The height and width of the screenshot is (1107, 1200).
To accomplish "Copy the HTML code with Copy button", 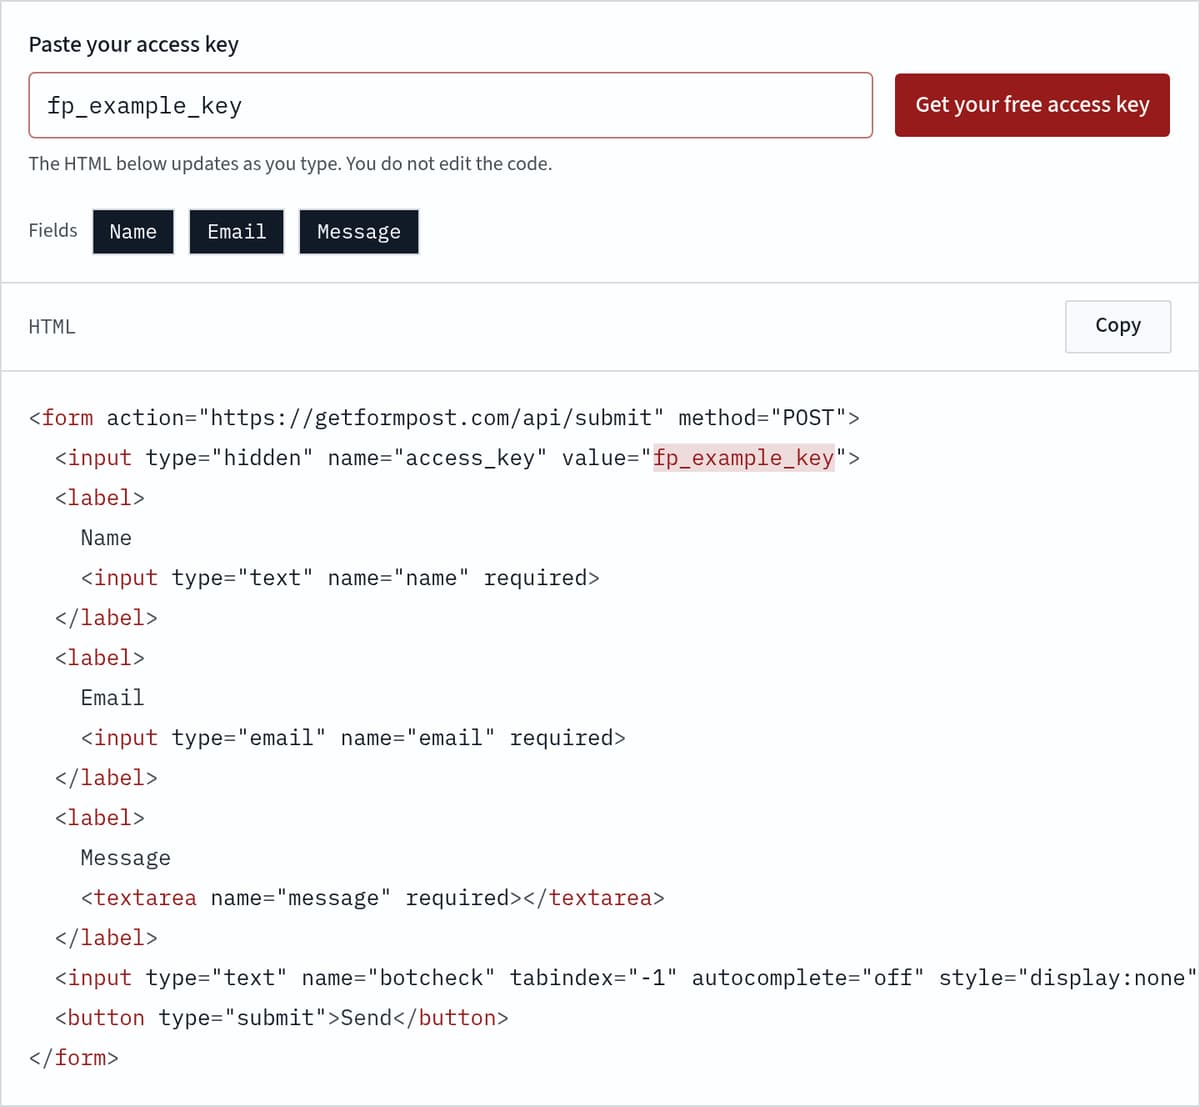I will [1118, 326].
